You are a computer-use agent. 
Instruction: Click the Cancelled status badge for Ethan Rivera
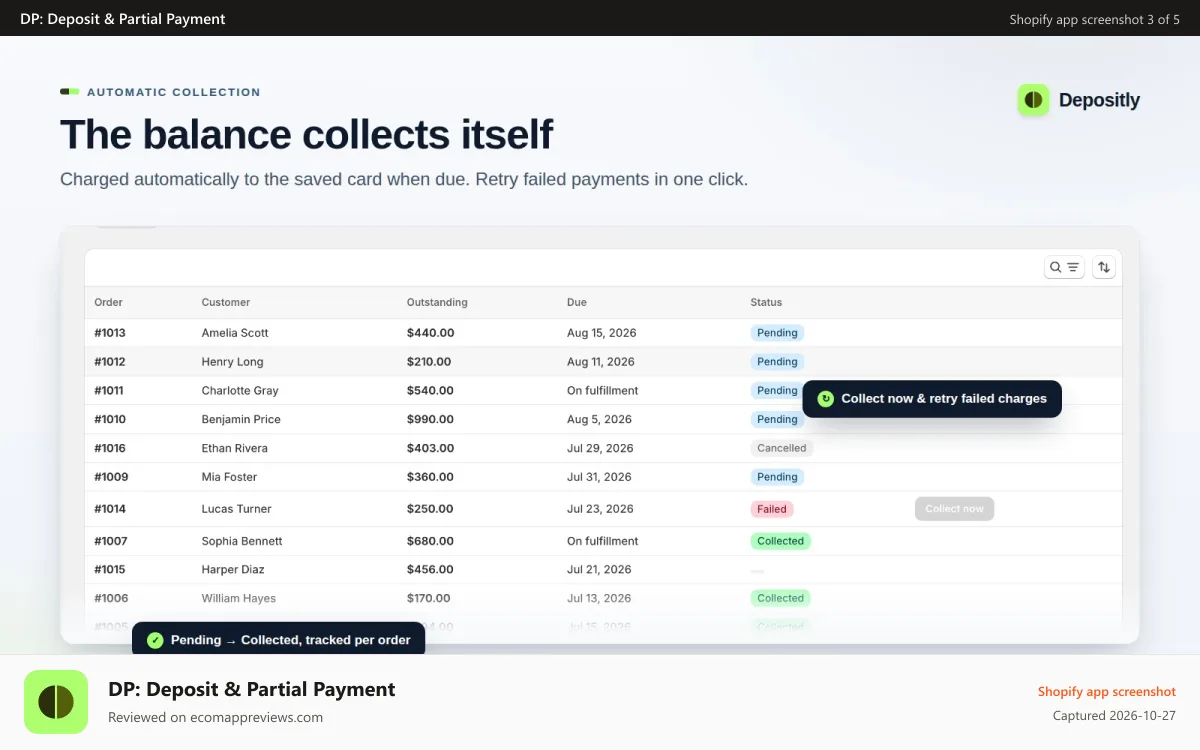782,449
